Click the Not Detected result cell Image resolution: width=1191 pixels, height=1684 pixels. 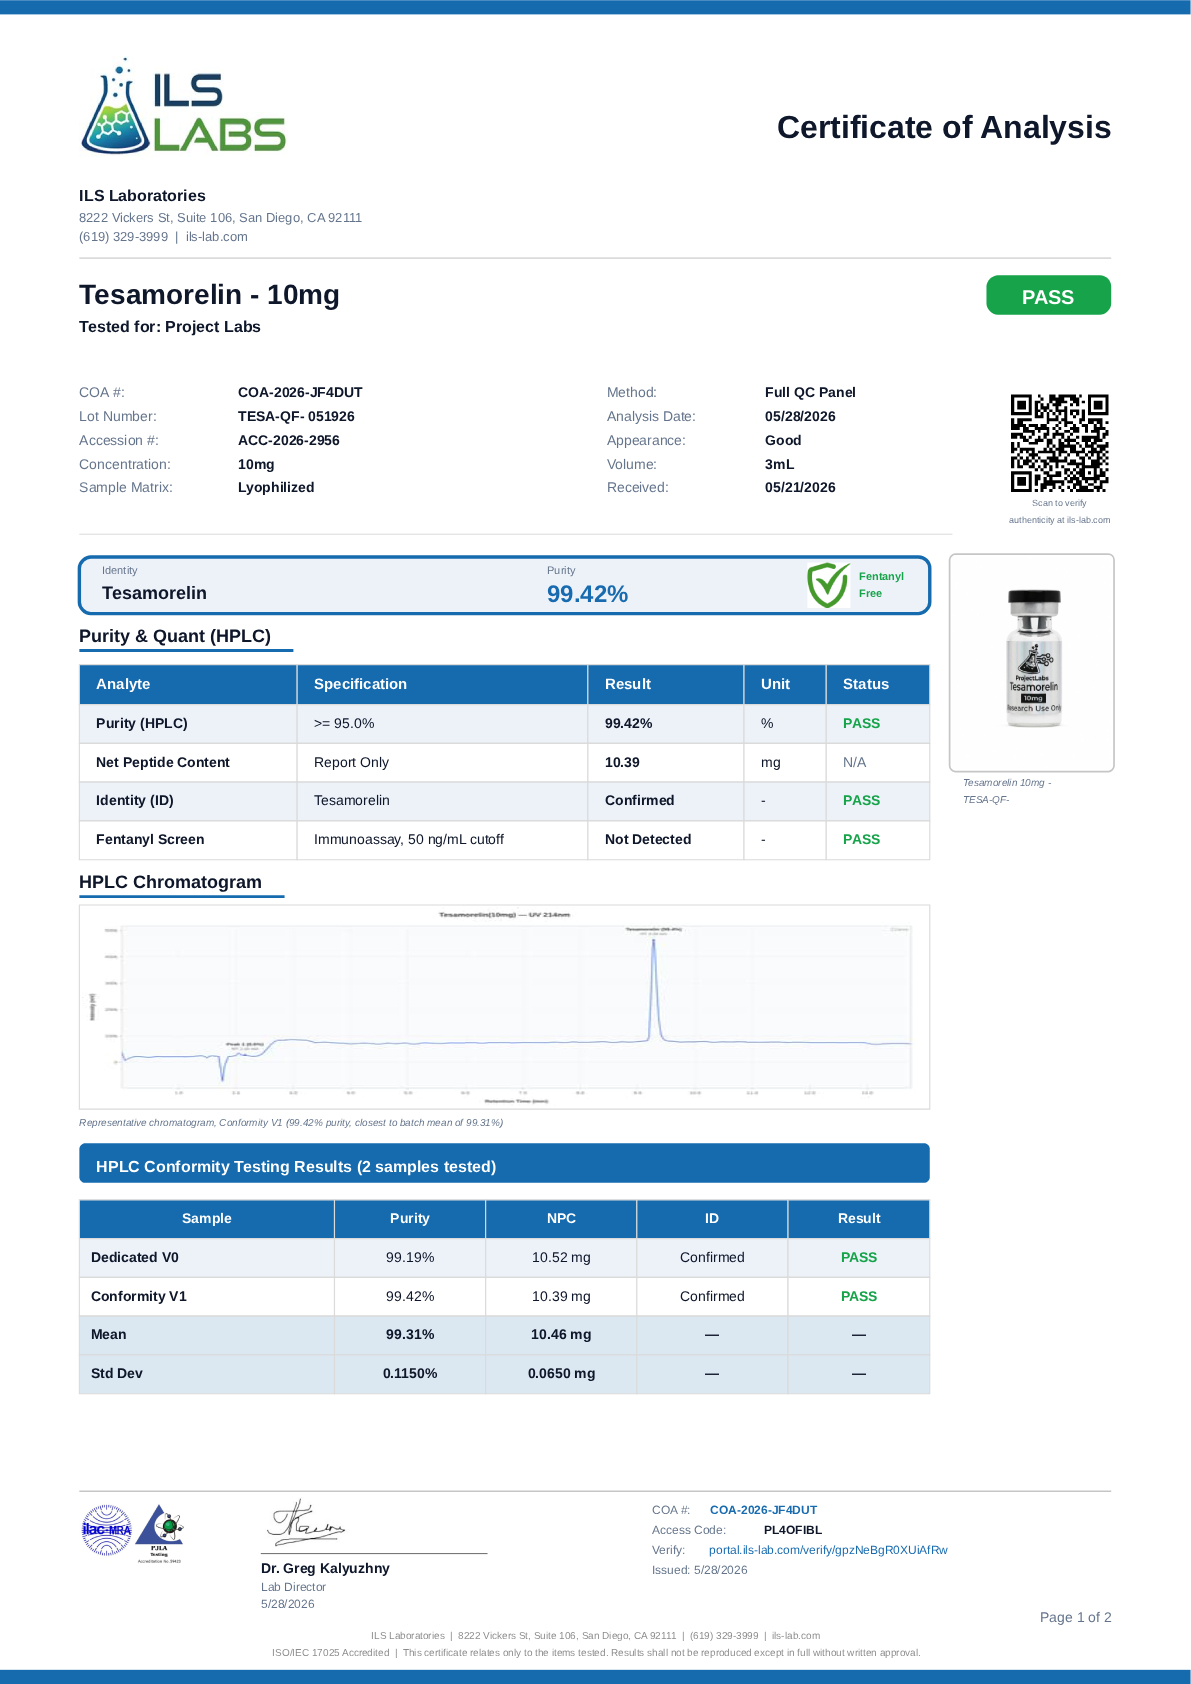pyautogui.click(x=665, y=839)
